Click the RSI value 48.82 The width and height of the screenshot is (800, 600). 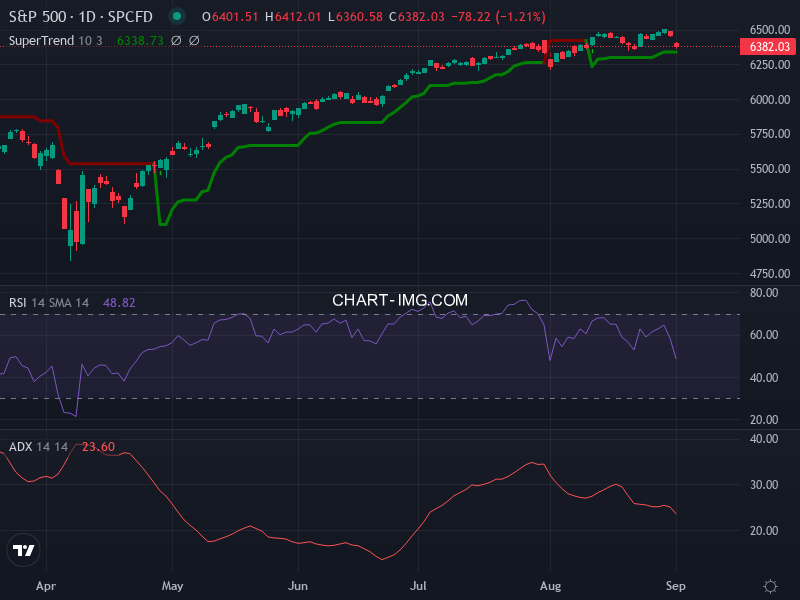[119, 303]
